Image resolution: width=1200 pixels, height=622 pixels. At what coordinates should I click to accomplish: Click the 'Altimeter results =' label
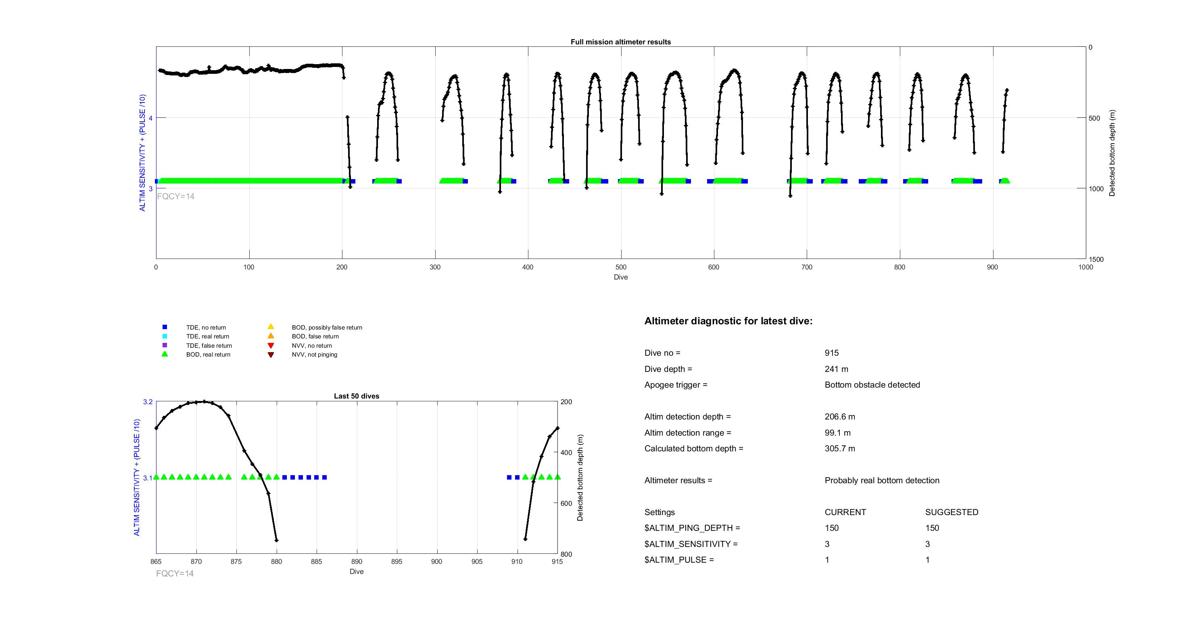678,481
